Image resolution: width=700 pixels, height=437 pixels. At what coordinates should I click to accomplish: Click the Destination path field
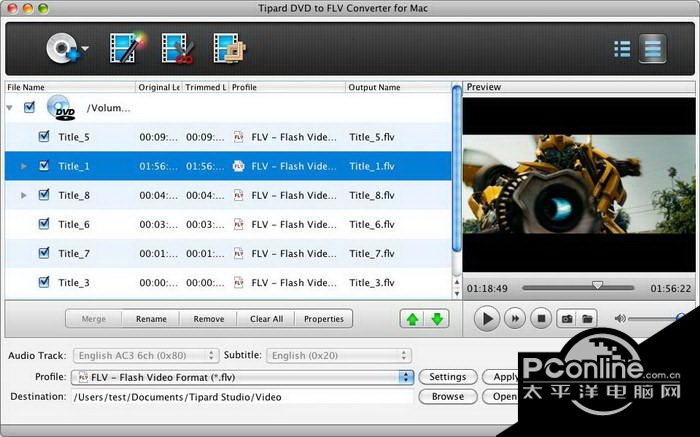click(242, 397)
